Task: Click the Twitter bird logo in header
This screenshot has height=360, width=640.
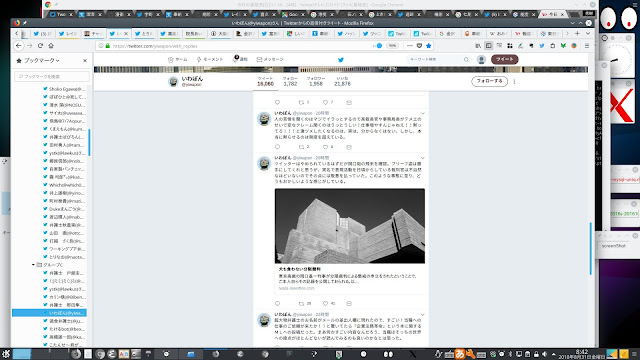Action: tap(341, 60)
